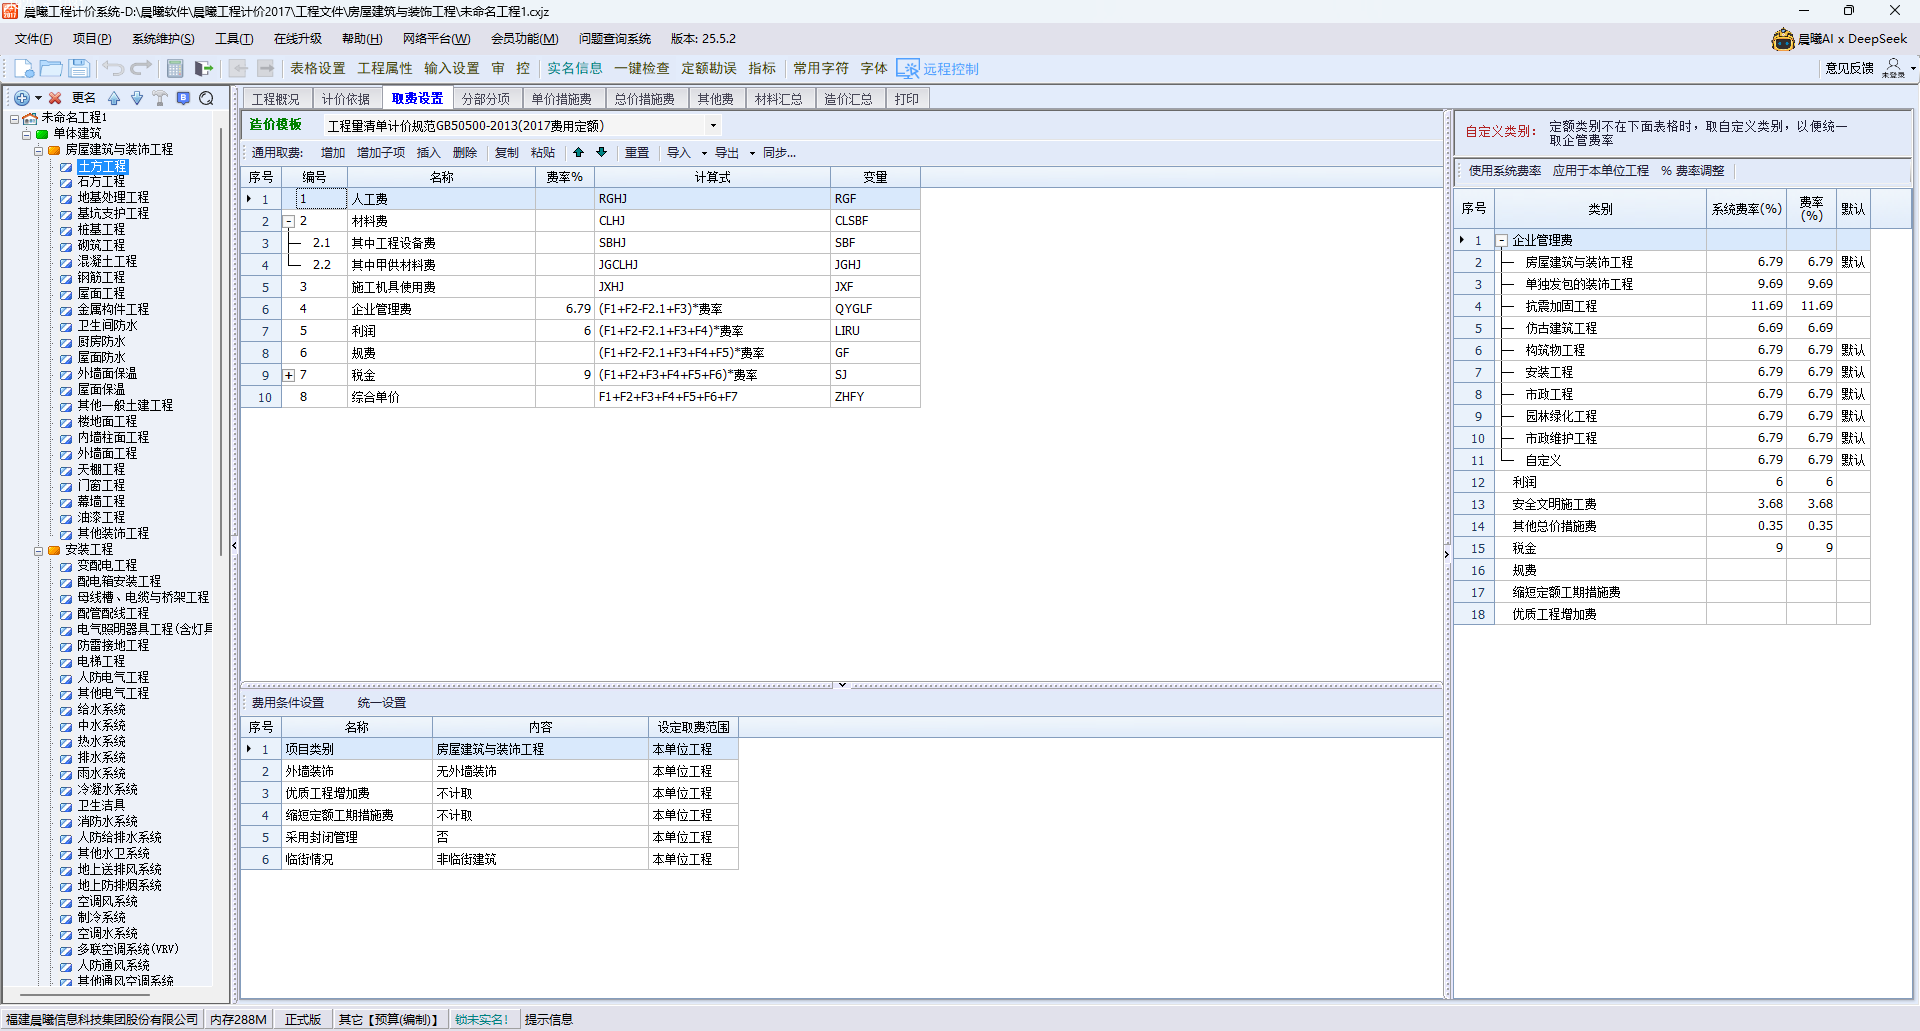The height and width of the screenshot is (1031, 1920).
Task: Expand 税金 row in fee table
Action: [289, 375]
